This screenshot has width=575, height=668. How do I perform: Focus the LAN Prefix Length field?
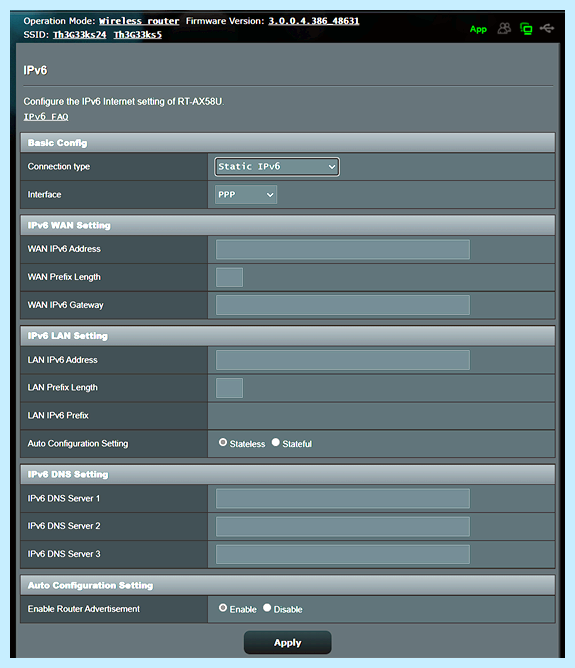[x=230, y=388]
